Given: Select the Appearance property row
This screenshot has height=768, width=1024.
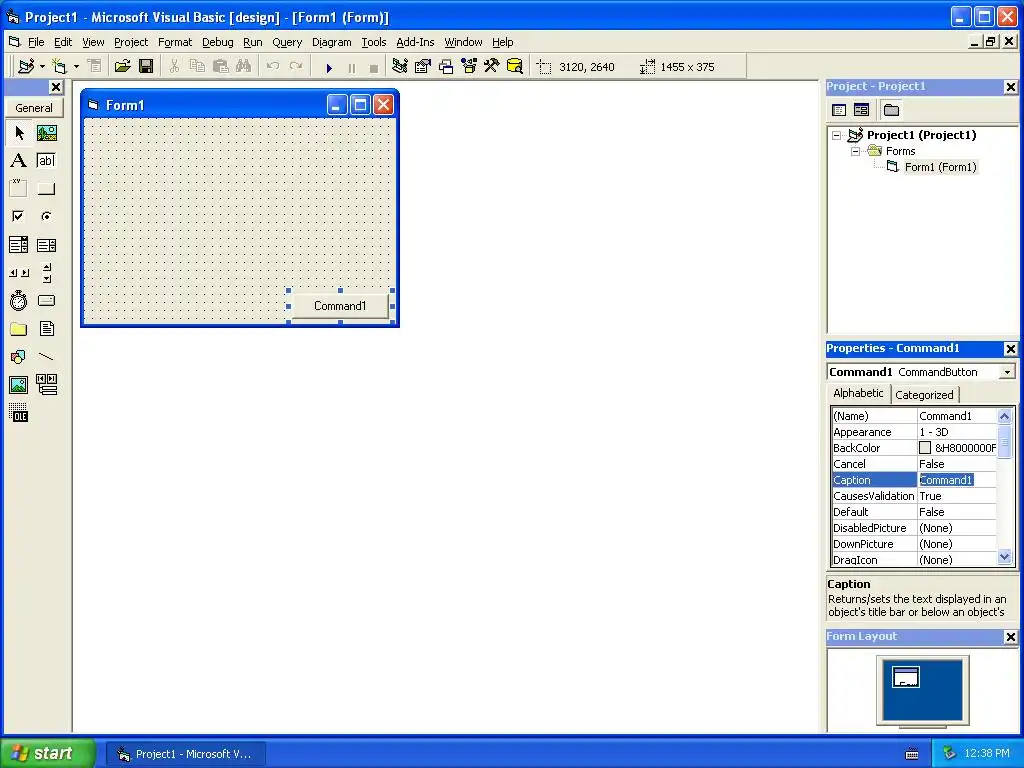Looking at the screenshot, I should [x=914, y=432].
